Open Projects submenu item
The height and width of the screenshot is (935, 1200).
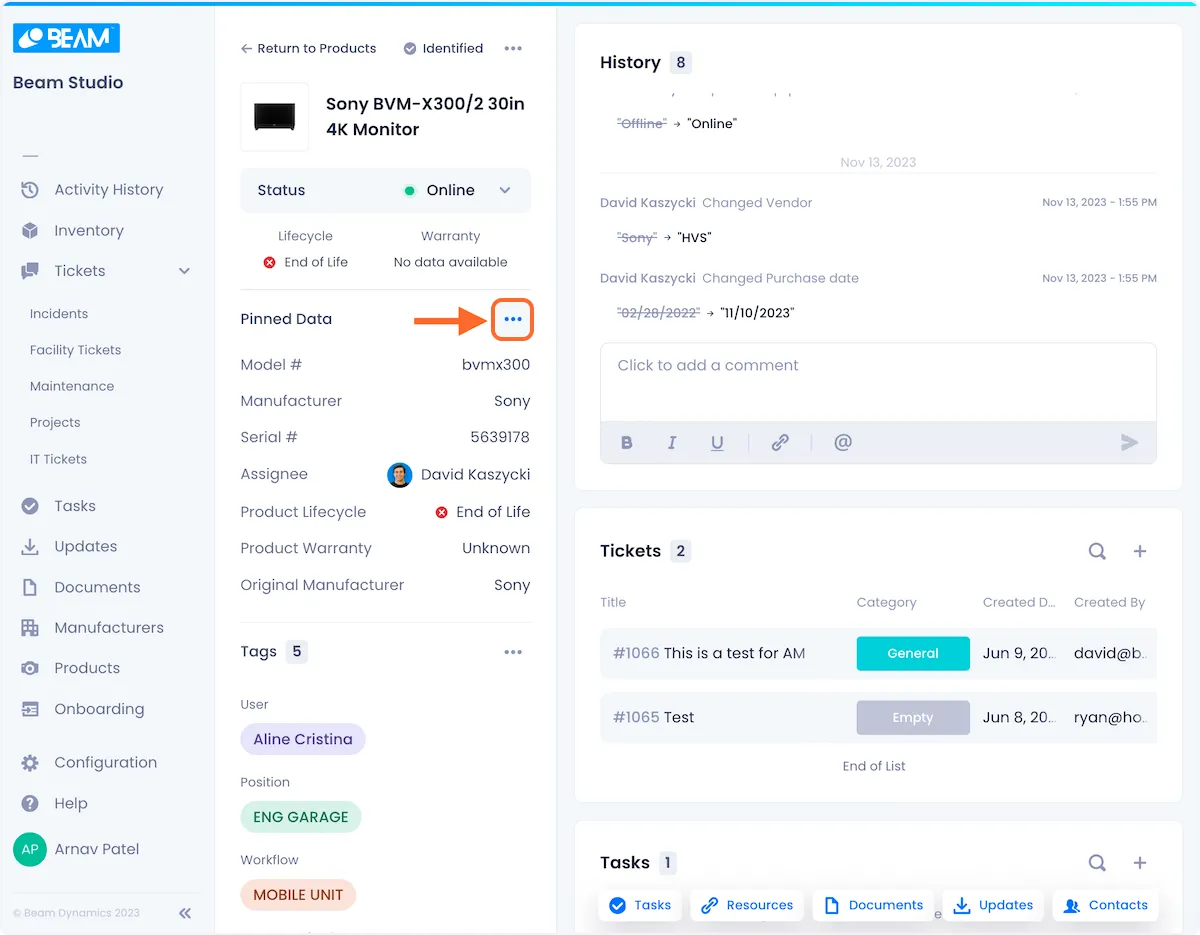pos(55,422)
